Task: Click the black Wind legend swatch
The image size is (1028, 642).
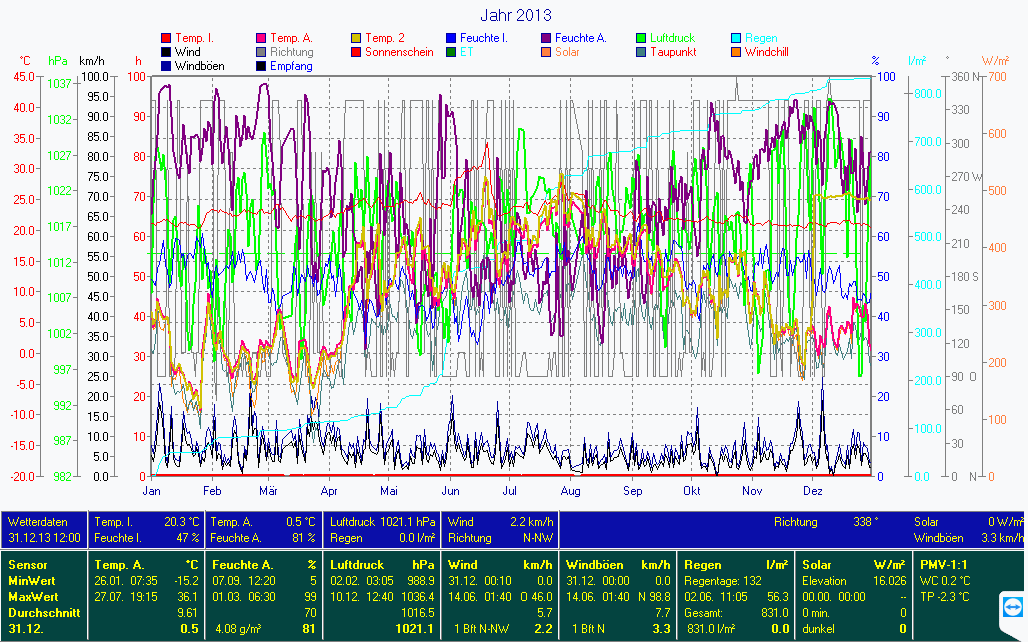Action: click(x=166, y=52)
